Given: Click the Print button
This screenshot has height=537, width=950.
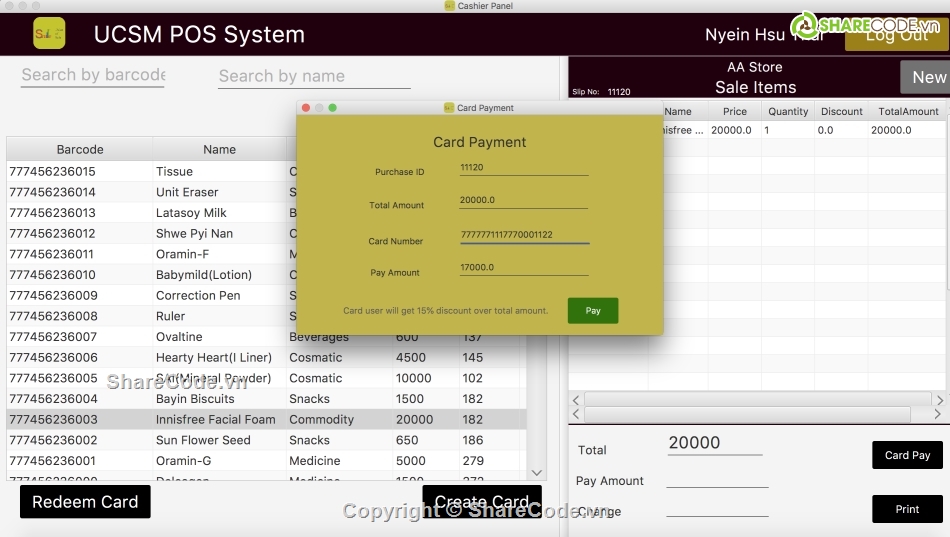Looking at the screenshot, I should pos(907,509).
